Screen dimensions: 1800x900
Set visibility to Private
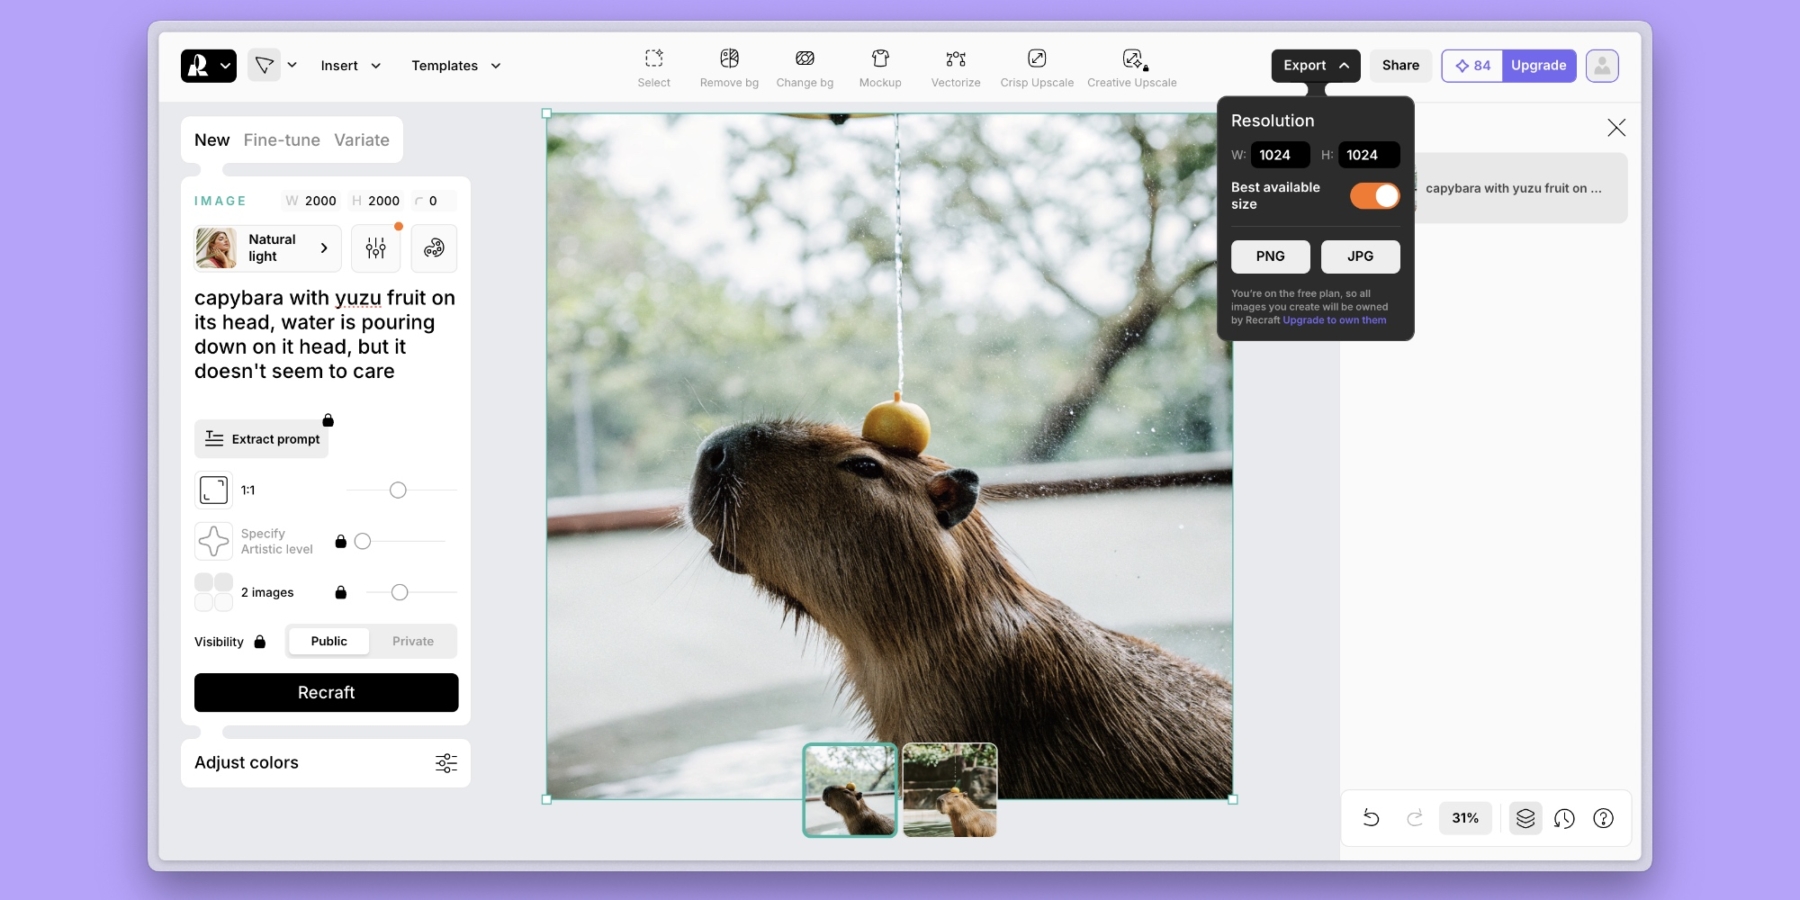pyautogui.click(x=412, y=641)
